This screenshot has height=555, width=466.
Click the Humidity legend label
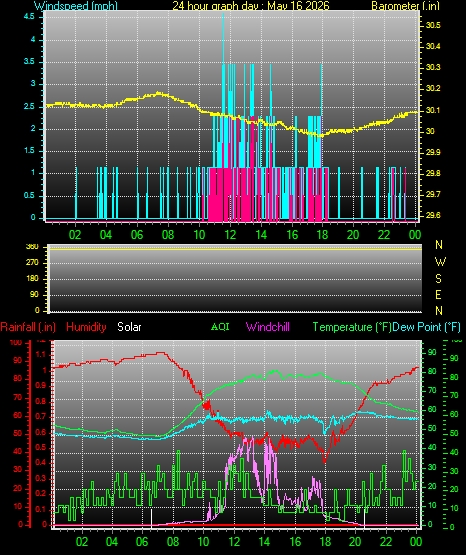coord(86,327)
